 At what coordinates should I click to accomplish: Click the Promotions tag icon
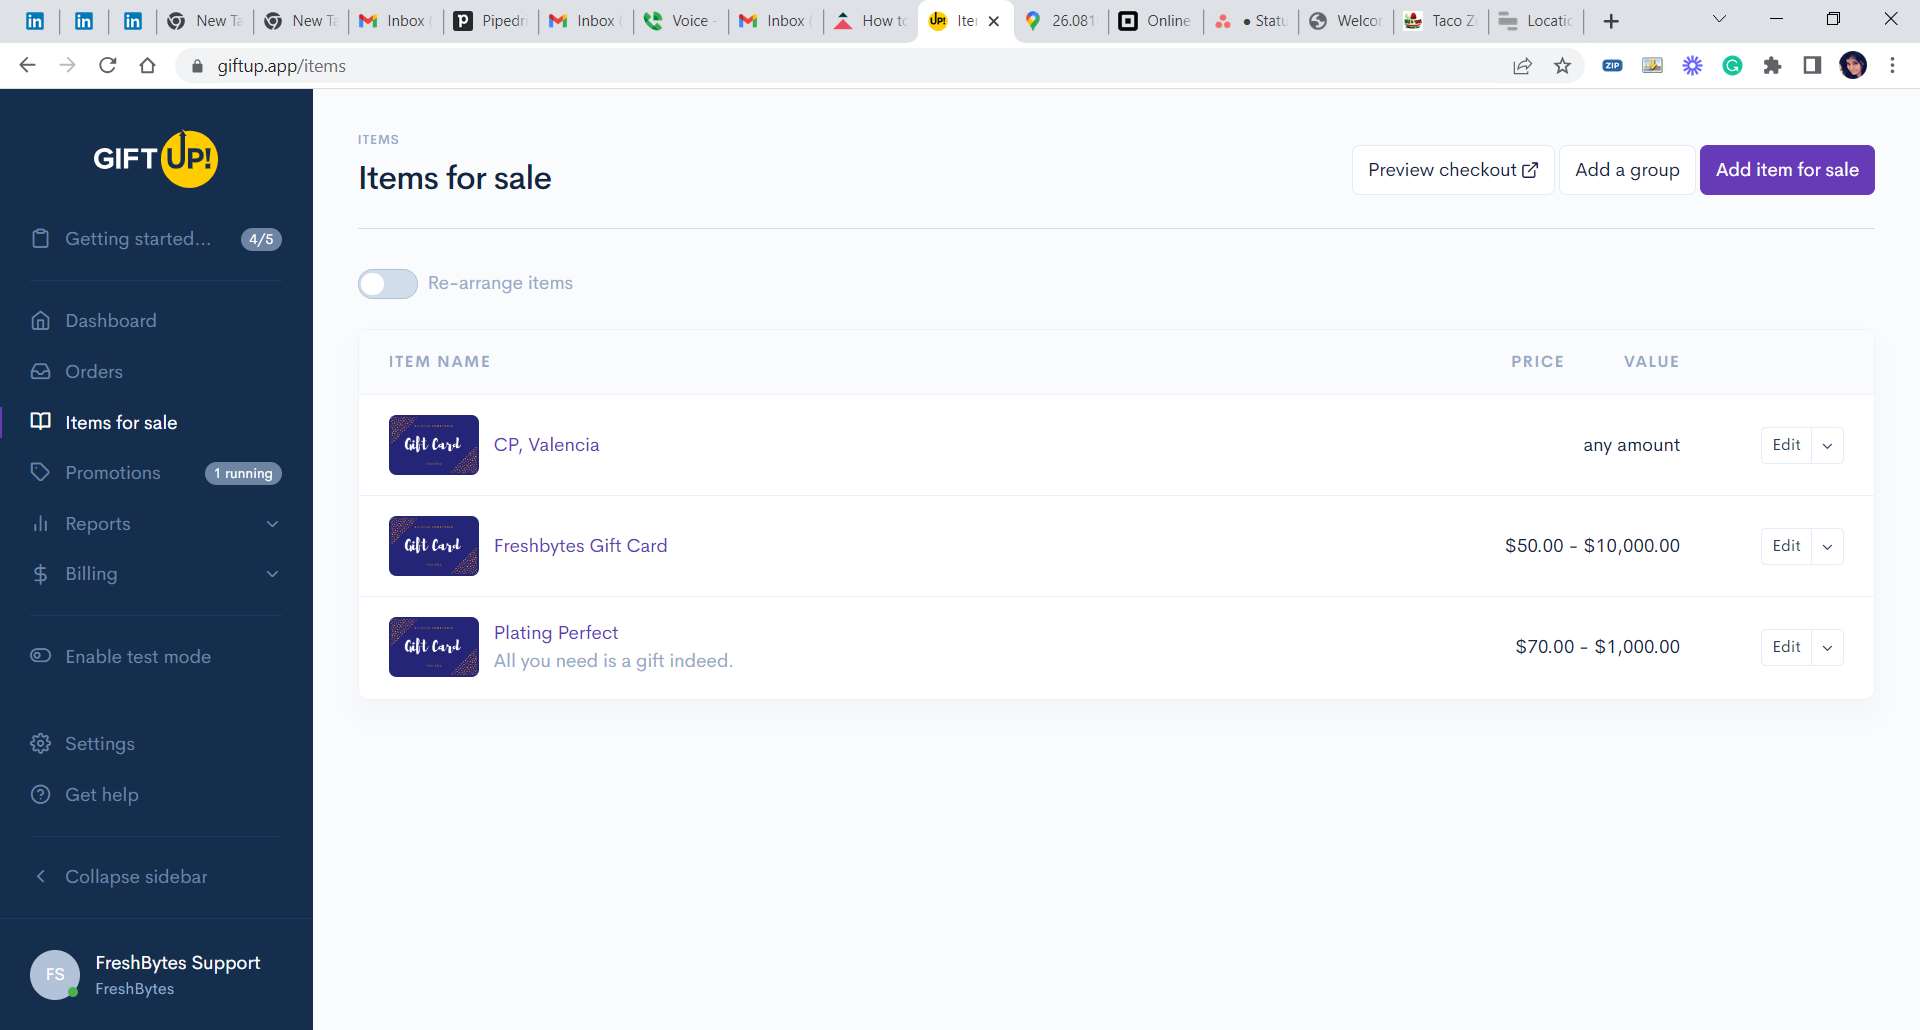tap(41, 473)
